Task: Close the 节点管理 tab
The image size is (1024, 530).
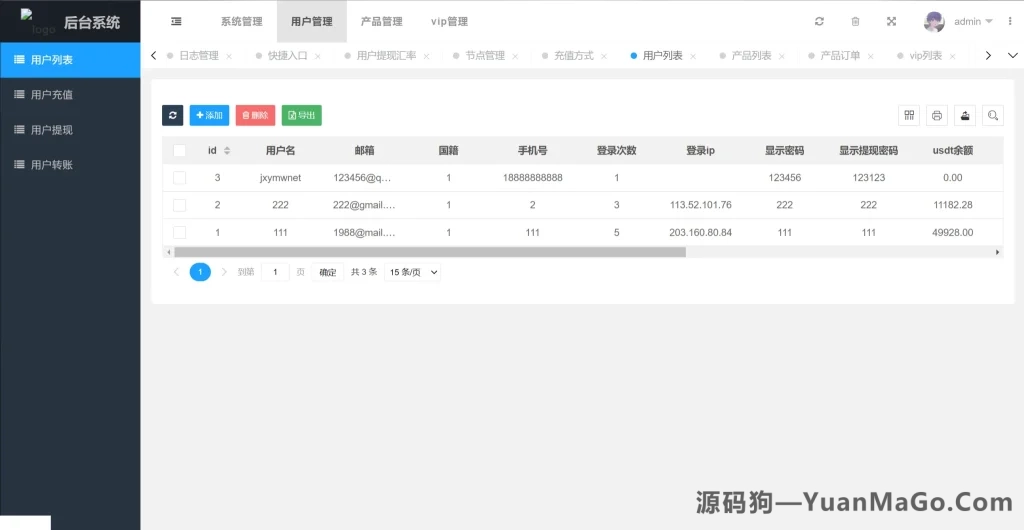Action: point(515,57)
